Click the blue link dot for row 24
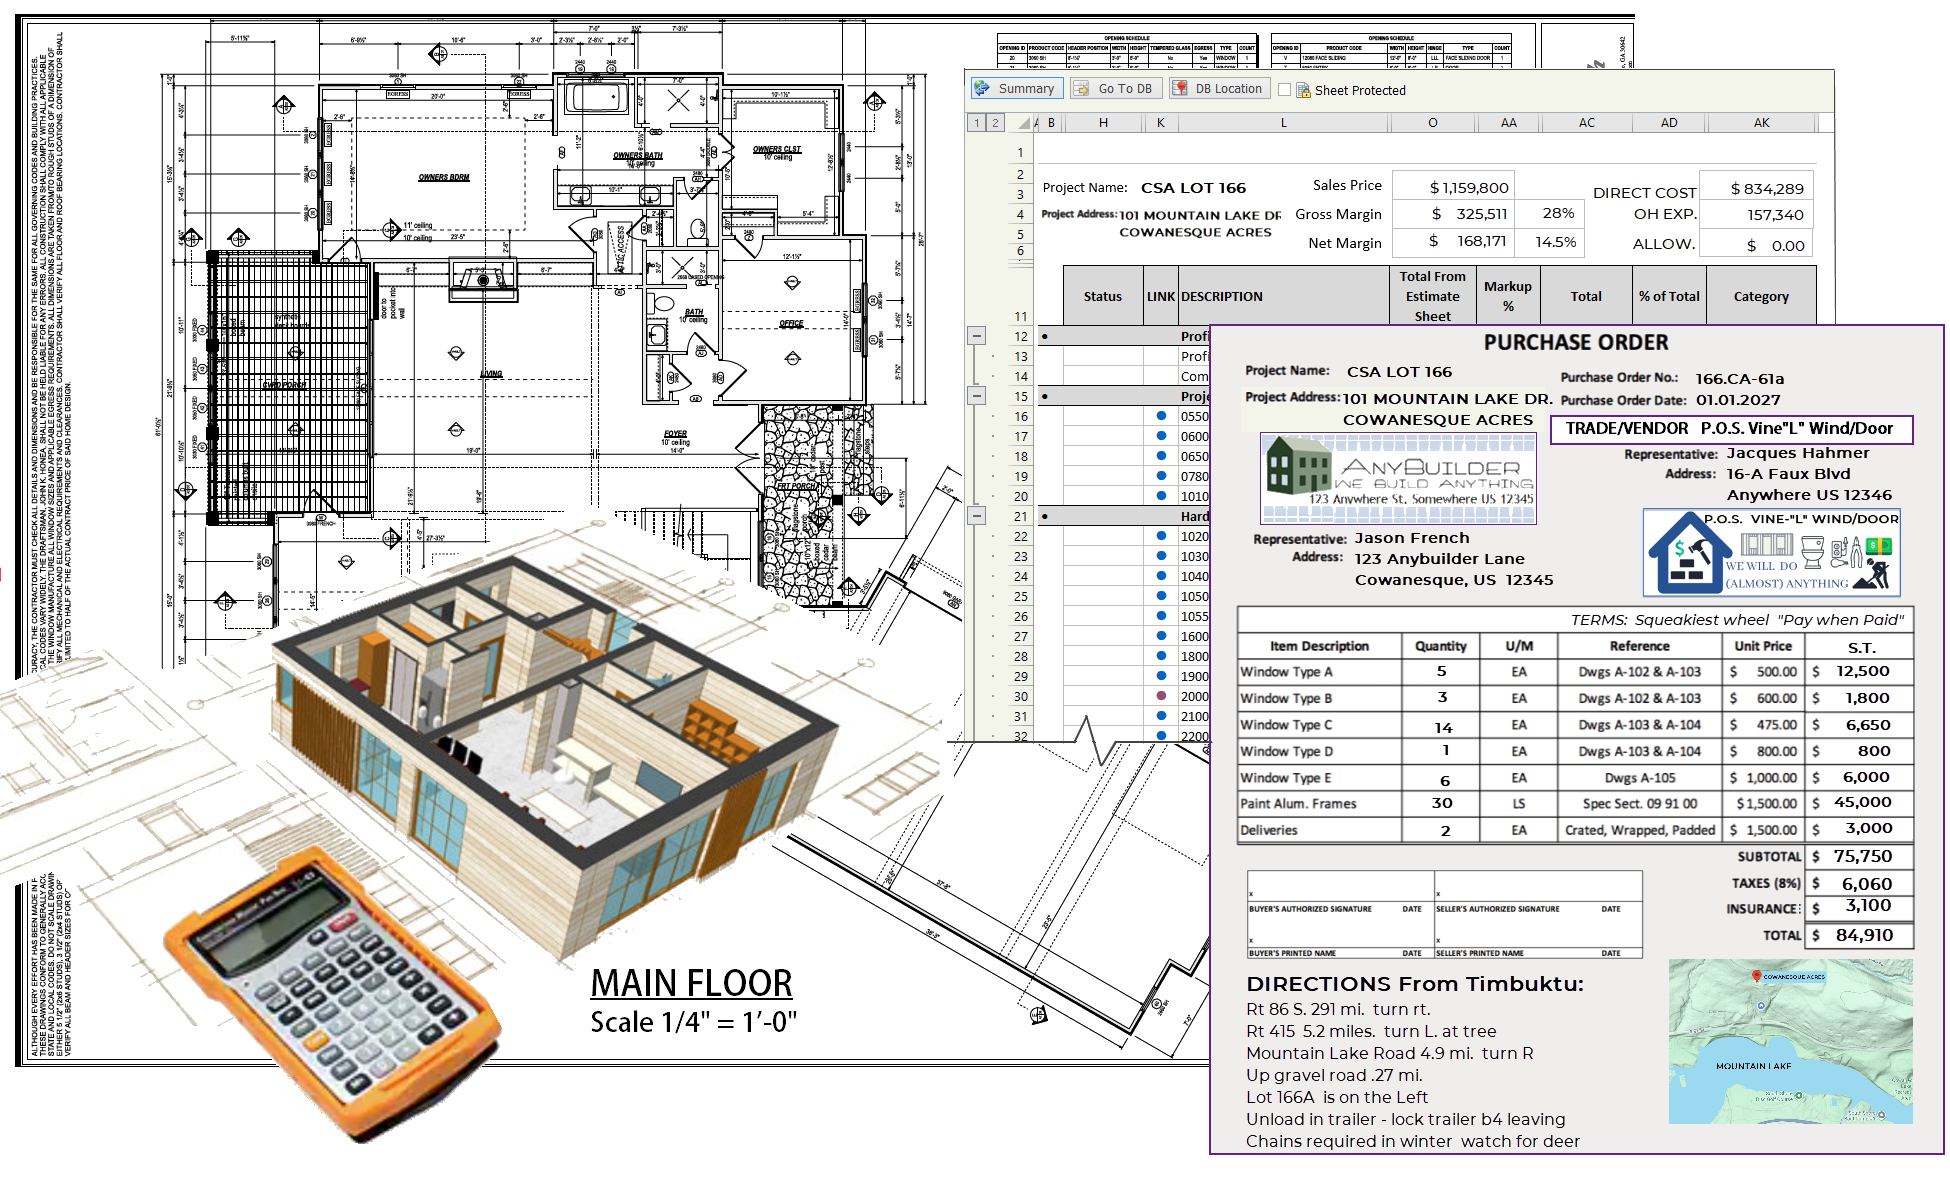This screenshot has height=1178, width=1950. point(1161,576)
